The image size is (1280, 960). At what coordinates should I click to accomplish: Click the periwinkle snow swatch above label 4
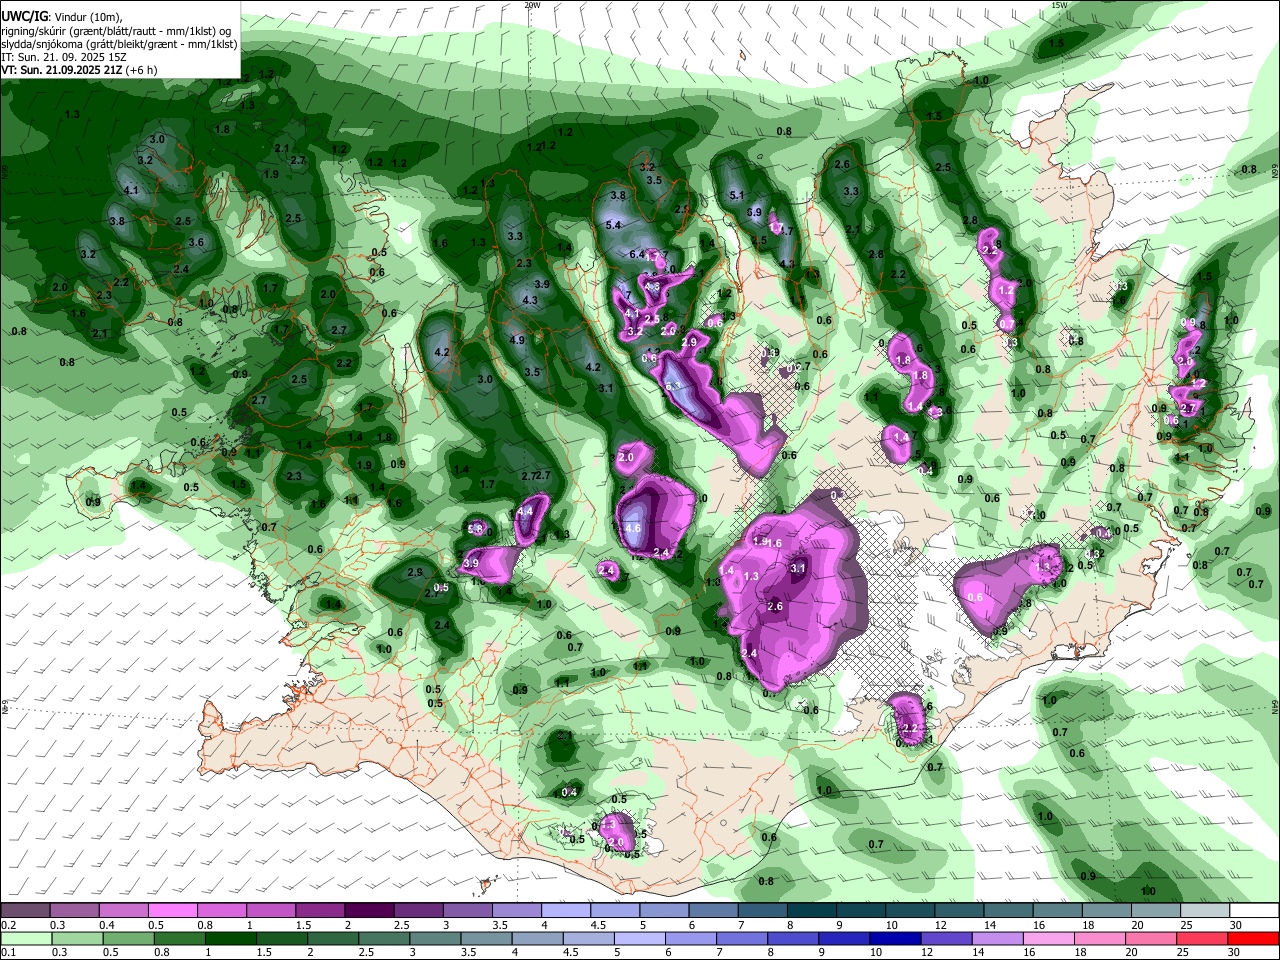click(x=566, y=911)
